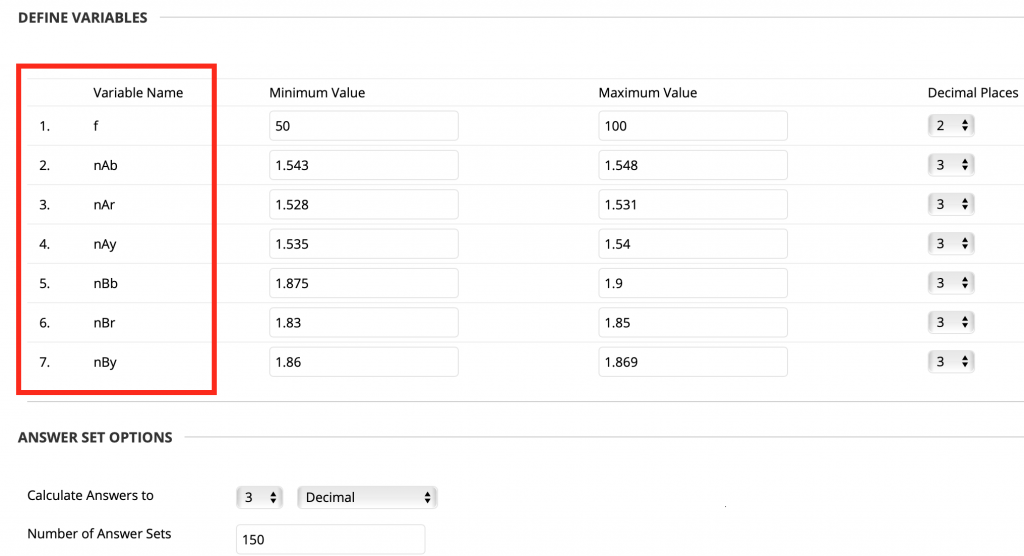1024x556 pixels.
Task: Click the Minimum Value field for f
Action: pos(363,126)
